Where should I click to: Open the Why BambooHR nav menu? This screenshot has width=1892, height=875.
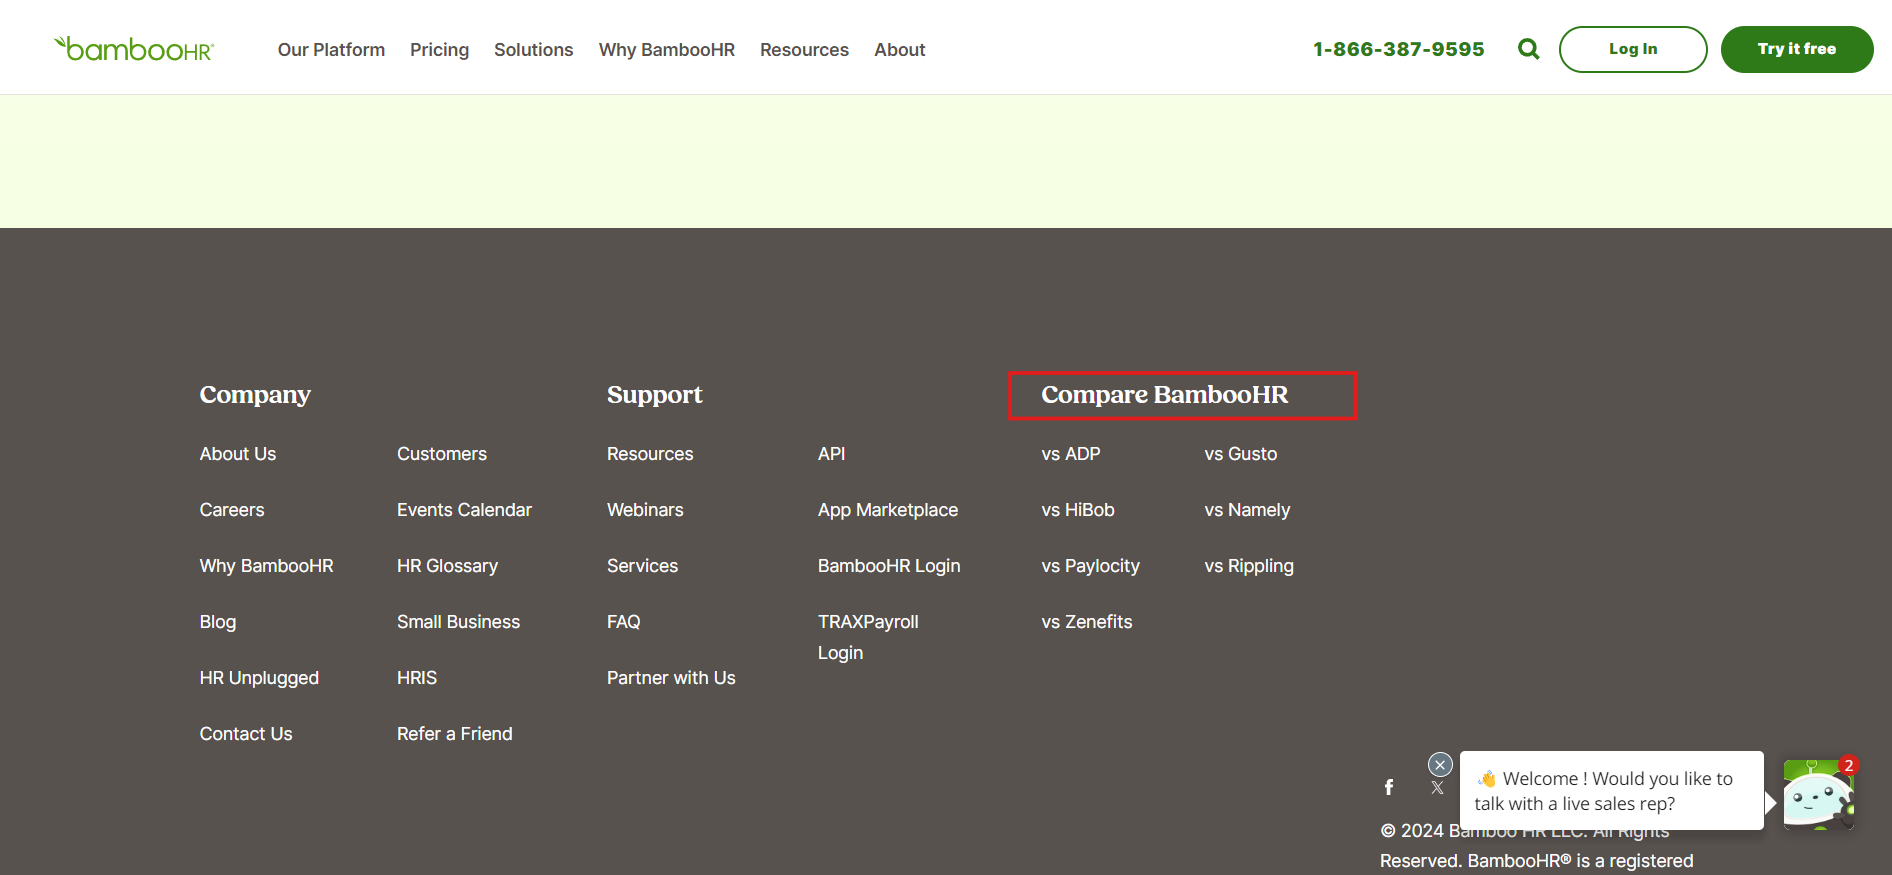tap(667, 50)
